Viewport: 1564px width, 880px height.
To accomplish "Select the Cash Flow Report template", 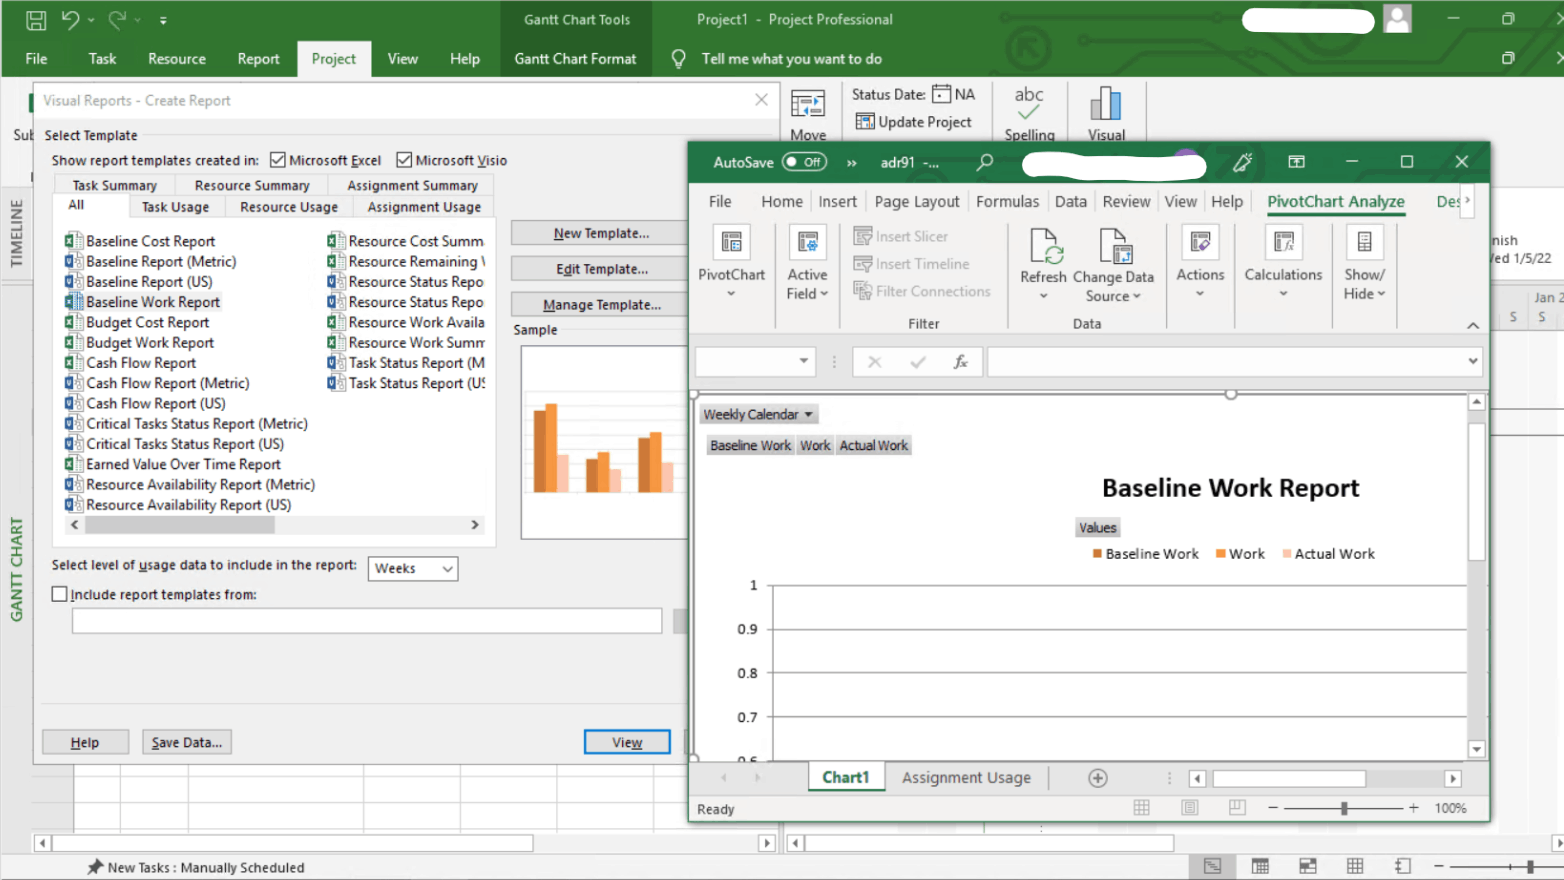I will point(130,363).
